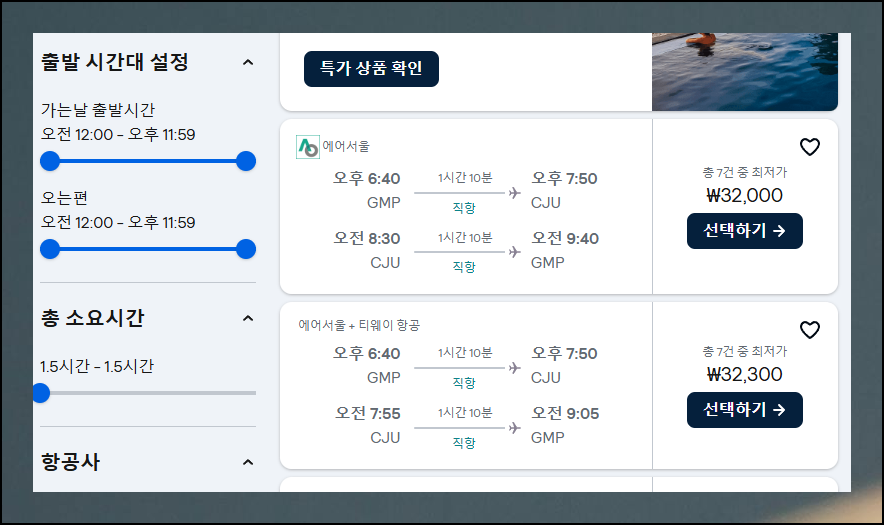Collapse the 출발 시간대 설정 section
This screenshot has width=884, height=525.
tap(247, 62)
